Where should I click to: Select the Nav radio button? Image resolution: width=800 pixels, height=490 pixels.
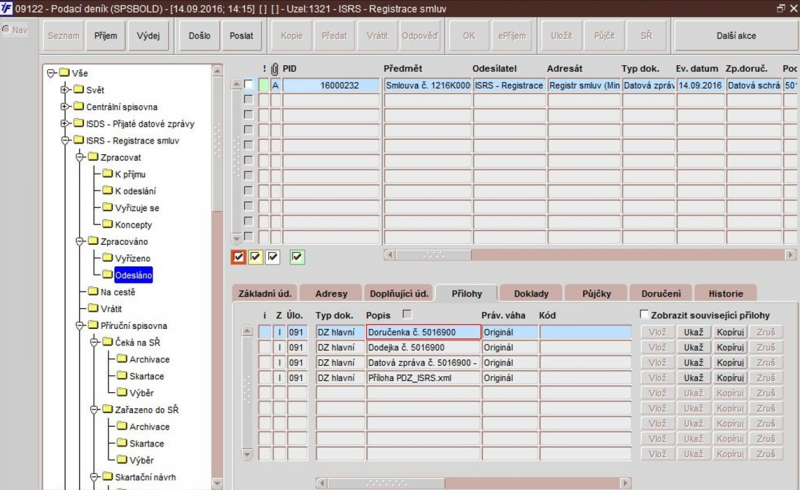[x=6, y=29]
